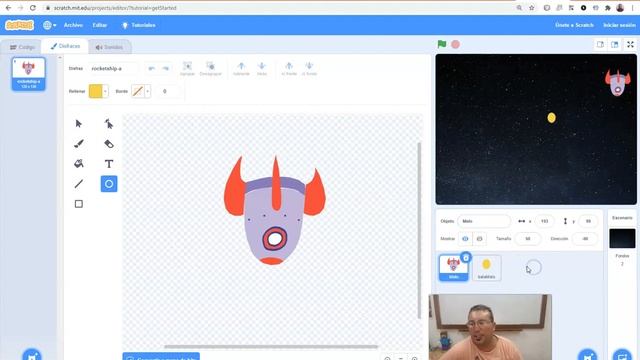Click the sprite name Objeto field
640x360 pixels.
(484, 221)
